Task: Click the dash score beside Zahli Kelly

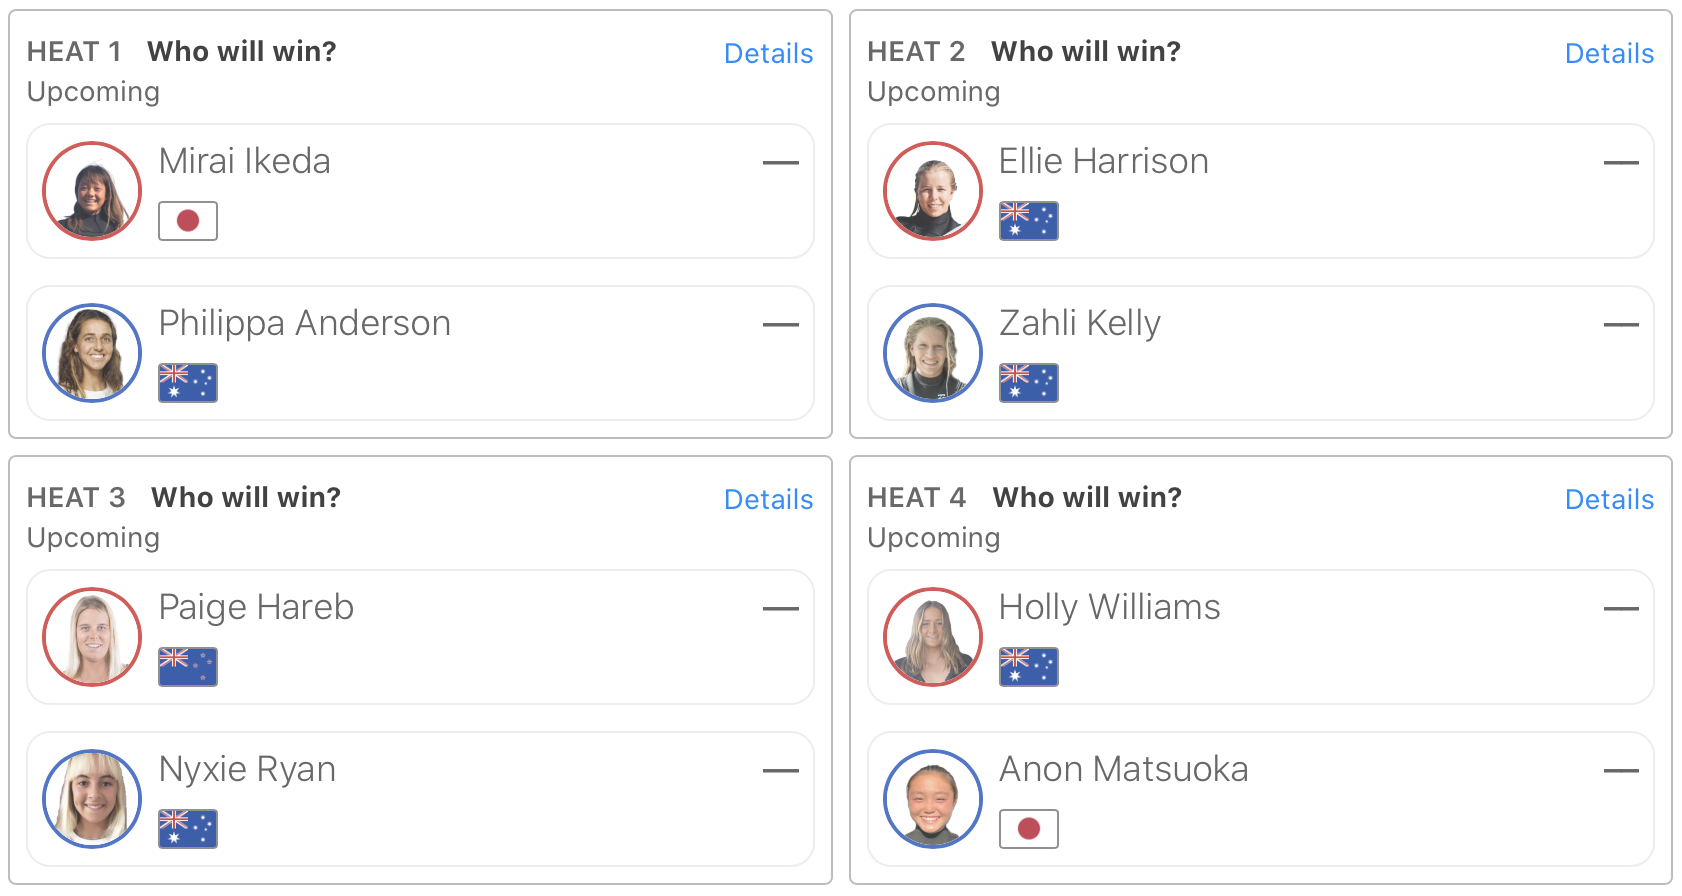Action: tap(1620, 325)
